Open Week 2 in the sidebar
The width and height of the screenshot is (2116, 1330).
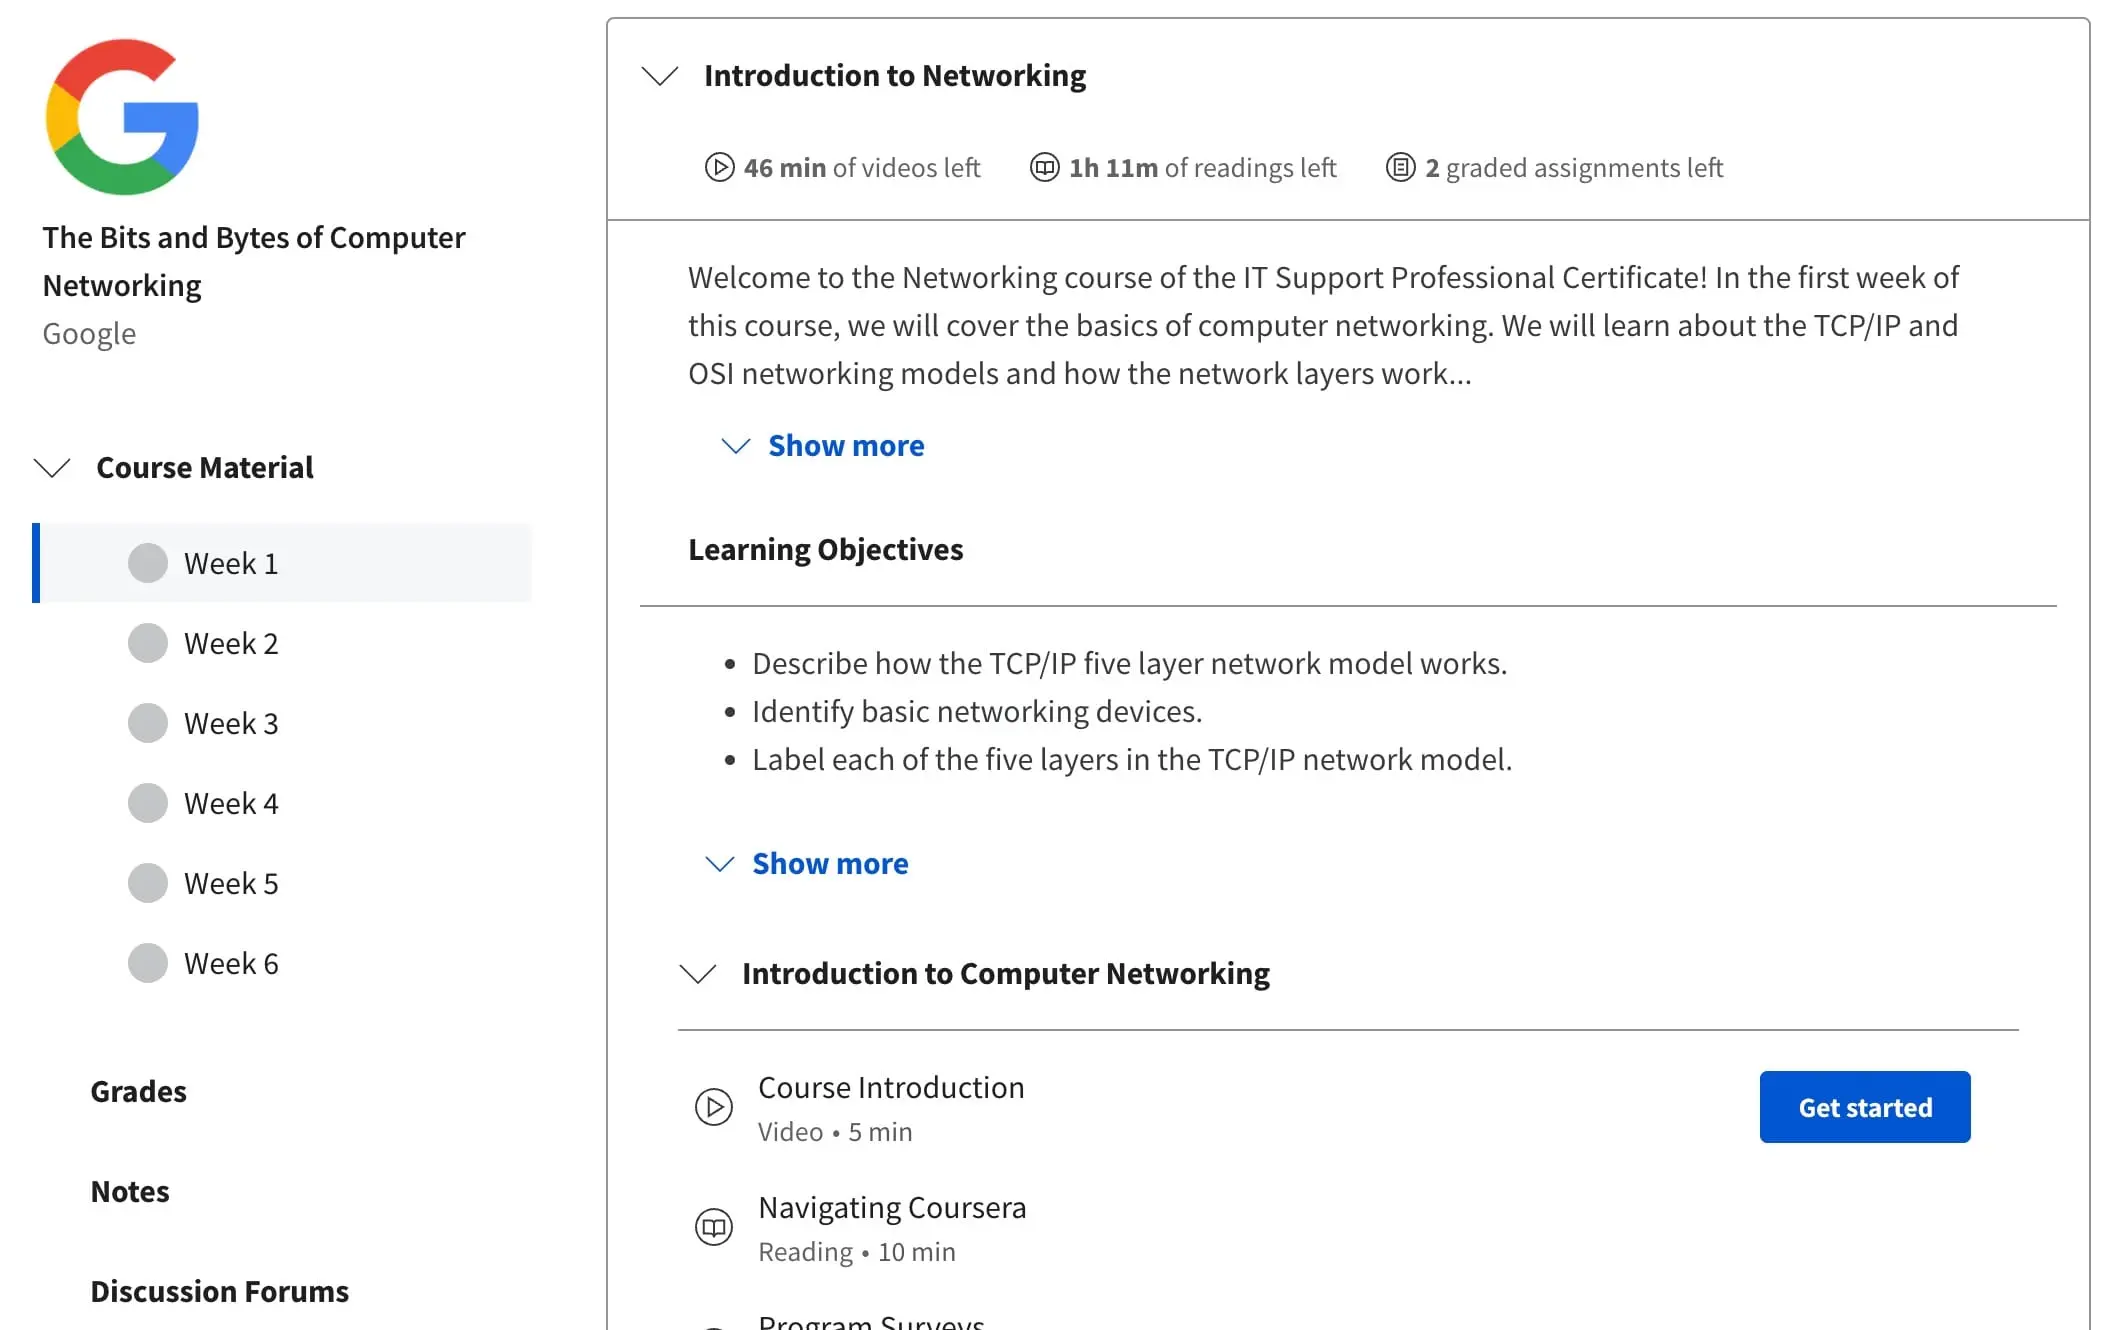point(231,643)
